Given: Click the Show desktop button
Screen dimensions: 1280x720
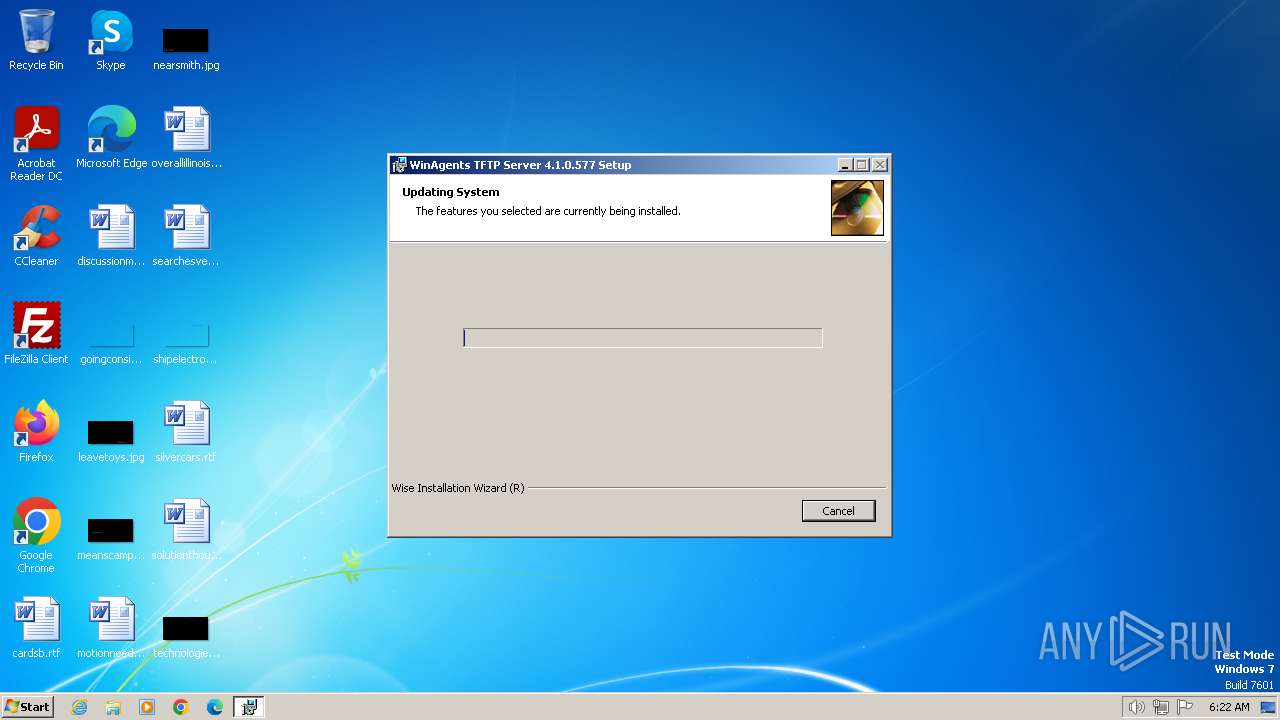Looking at the screenshot, I should [x=1268, y=707].
